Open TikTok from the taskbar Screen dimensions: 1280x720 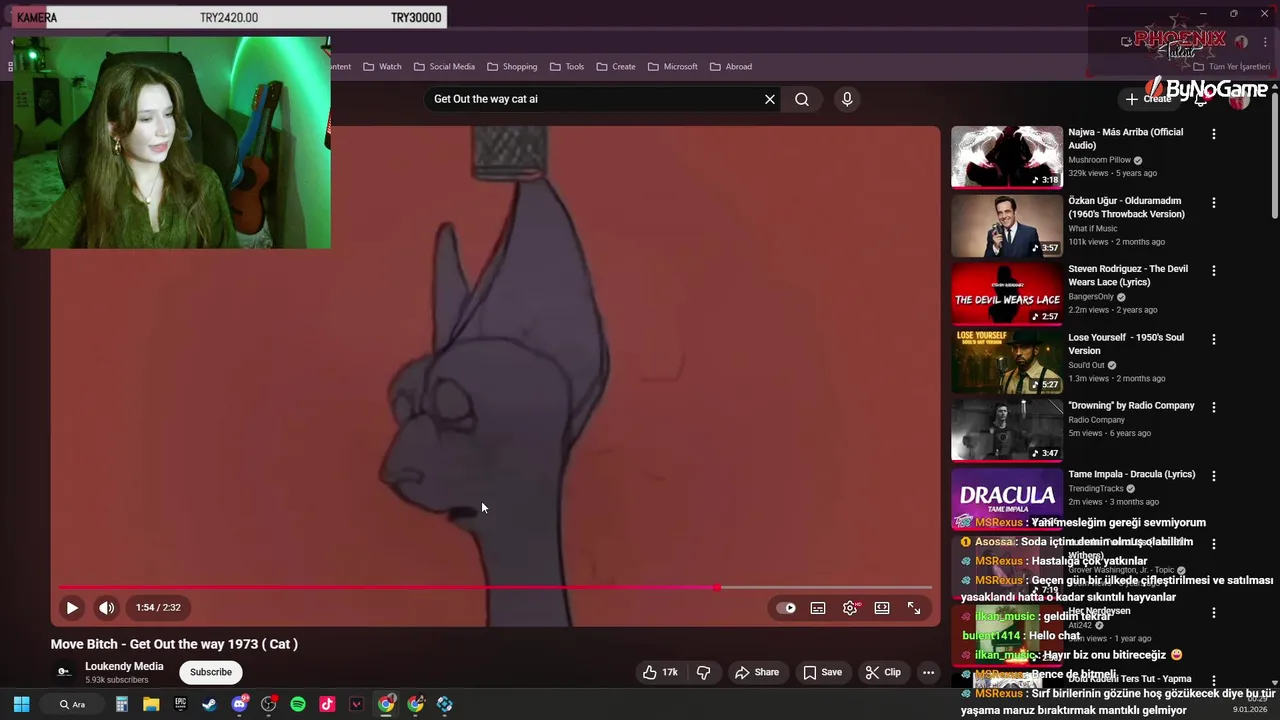(x=327, y=704)
